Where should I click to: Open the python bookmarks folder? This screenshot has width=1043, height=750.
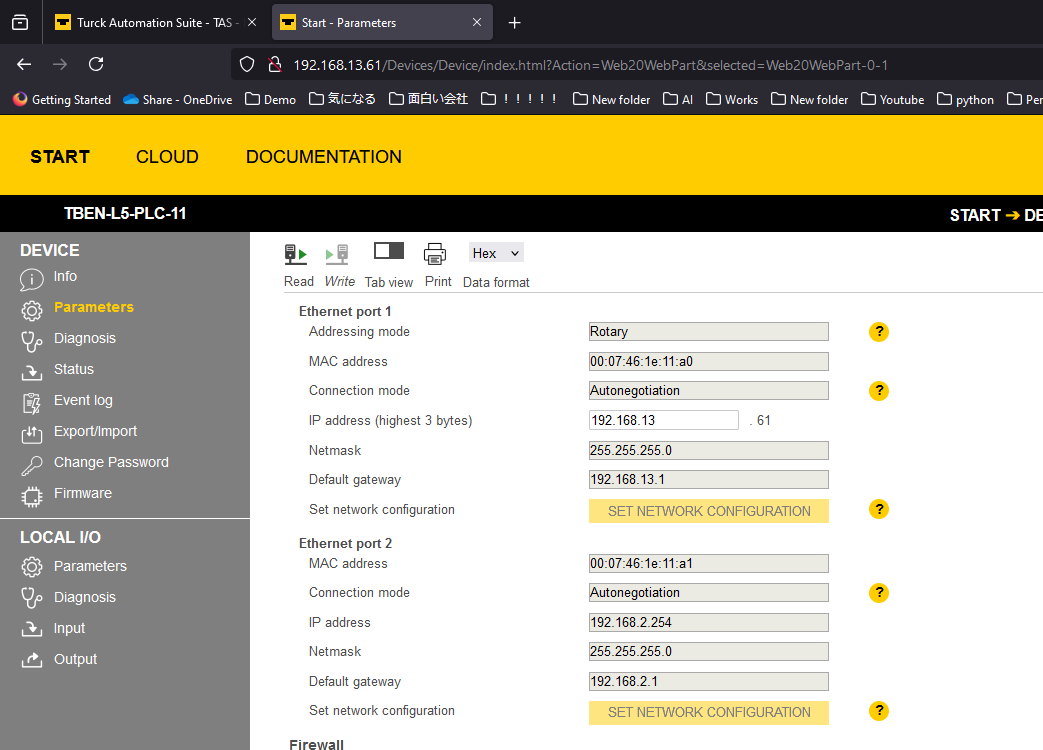(965, 100)
